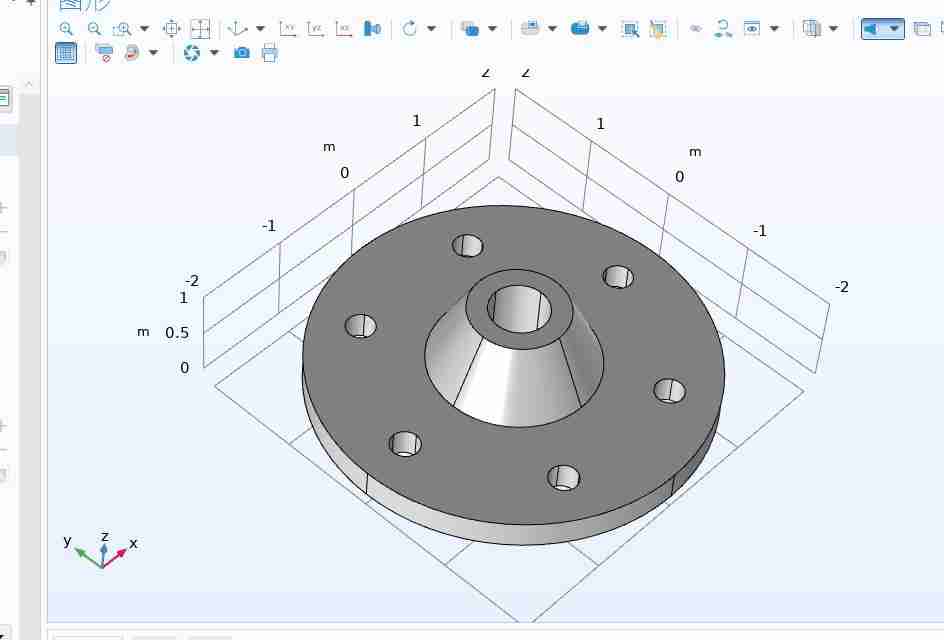Expand the Go to Default View dropdown
This screenshot has width=944, height=640.
(x=260, y=29)
